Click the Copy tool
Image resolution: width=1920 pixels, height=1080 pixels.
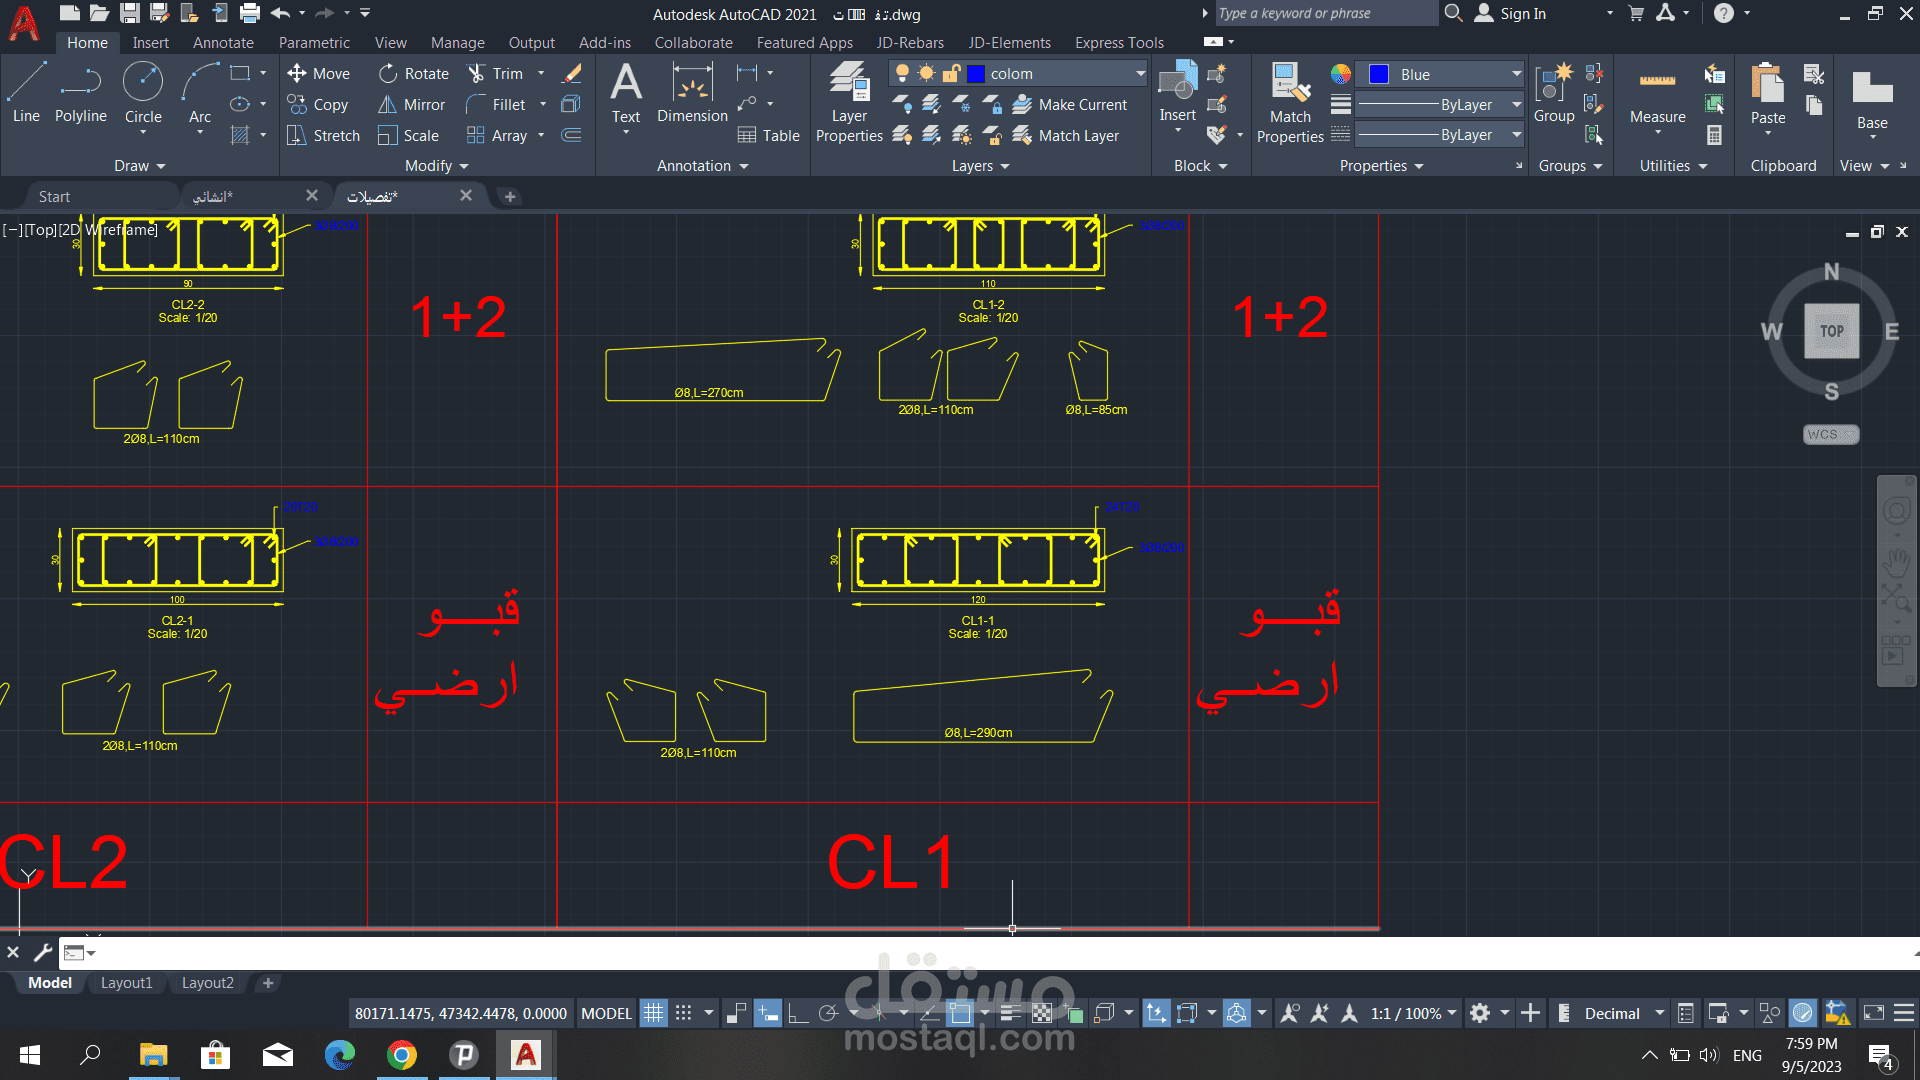tap(318, 104)
